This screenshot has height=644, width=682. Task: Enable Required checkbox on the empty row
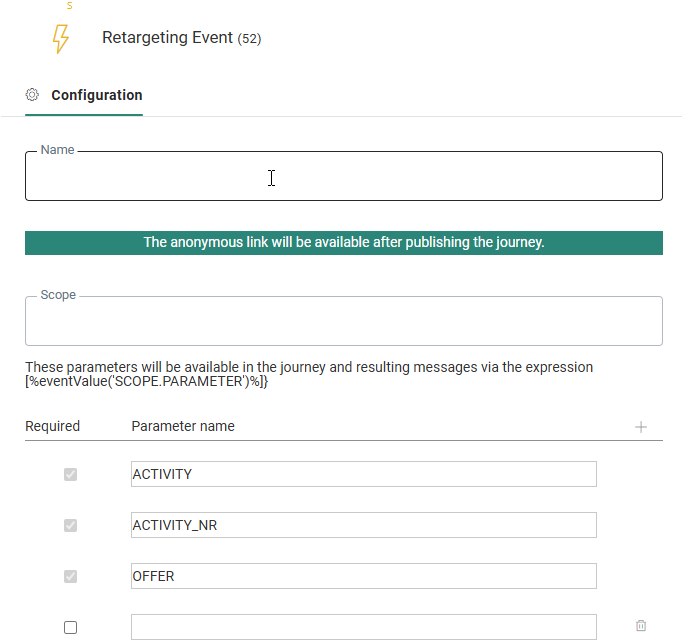(x=70, y=627)
